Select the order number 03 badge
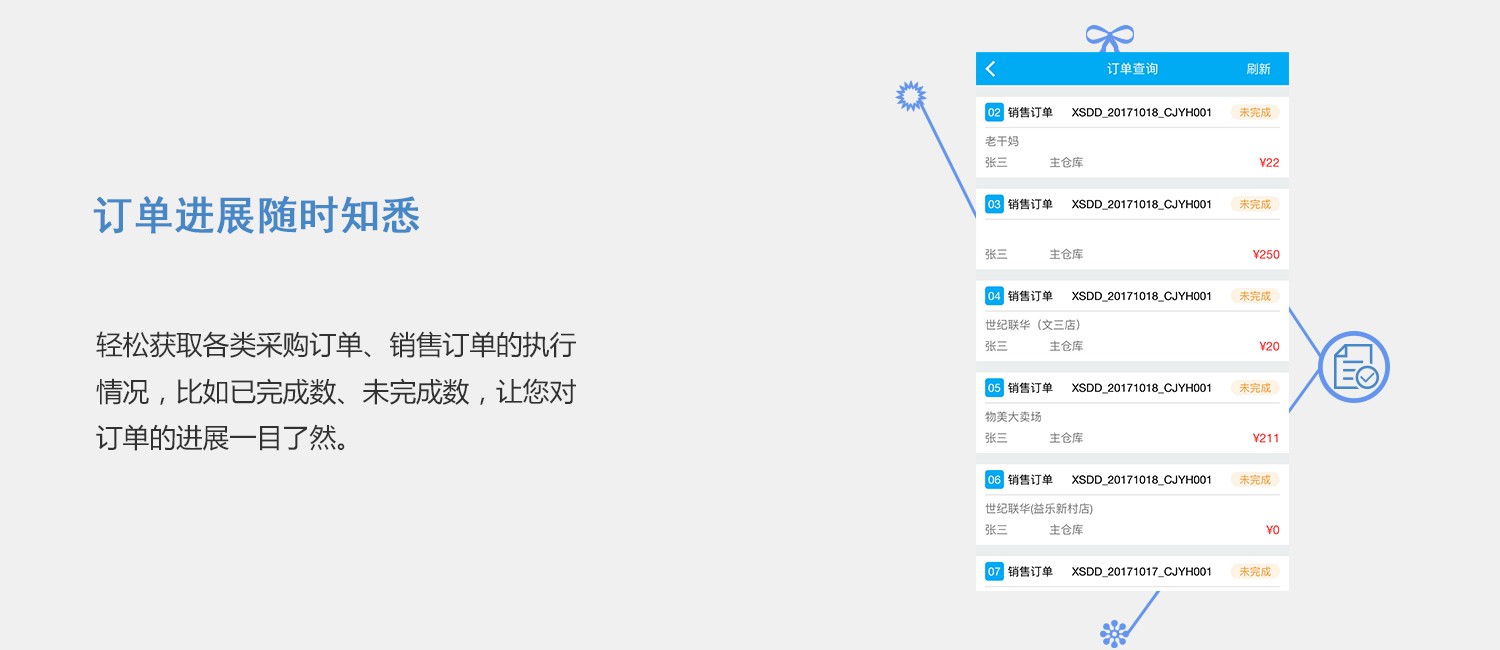 point(994,205)
